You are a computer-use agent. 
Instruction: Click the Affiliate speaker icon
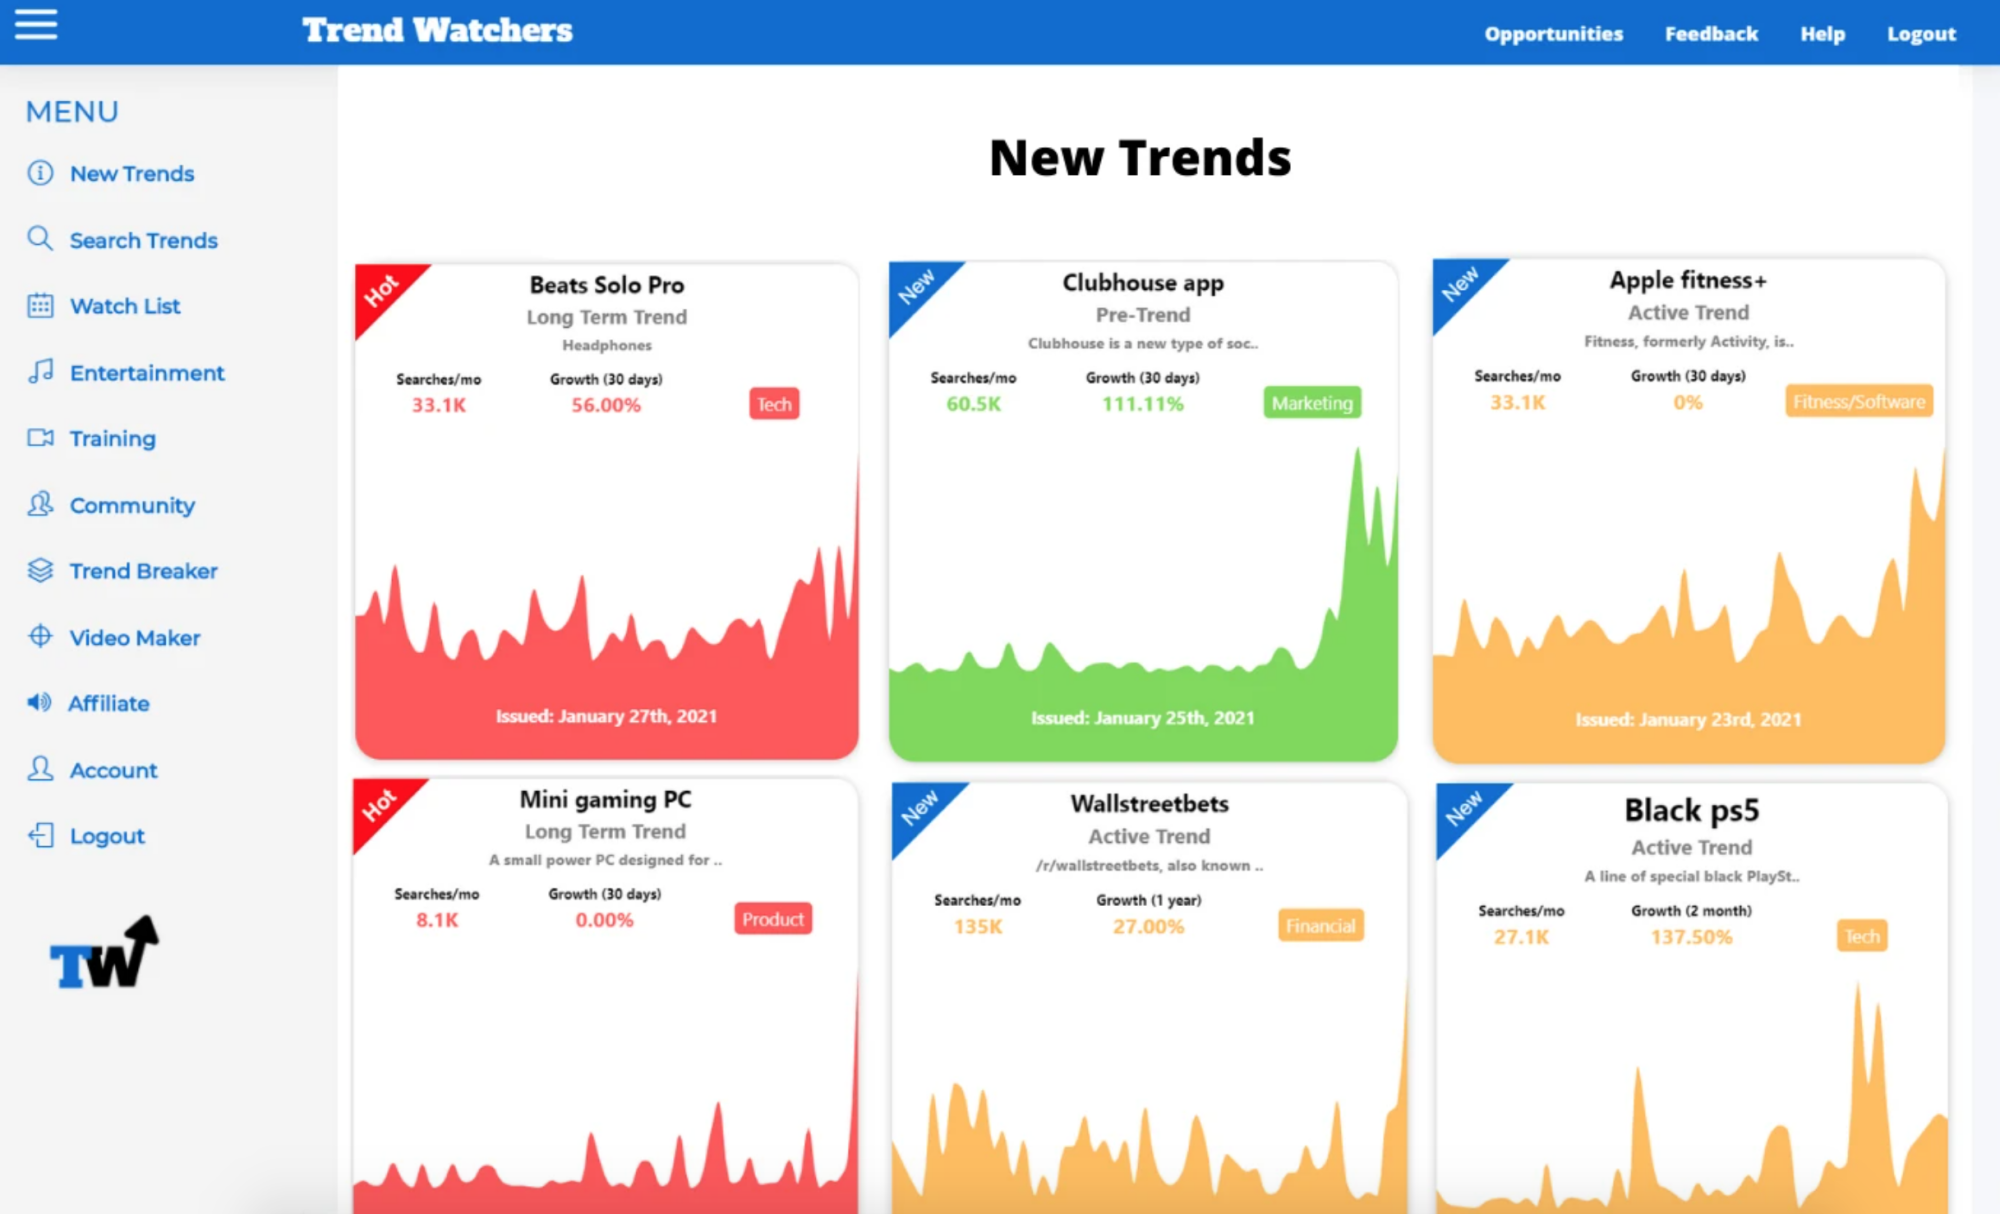point(39,702)
